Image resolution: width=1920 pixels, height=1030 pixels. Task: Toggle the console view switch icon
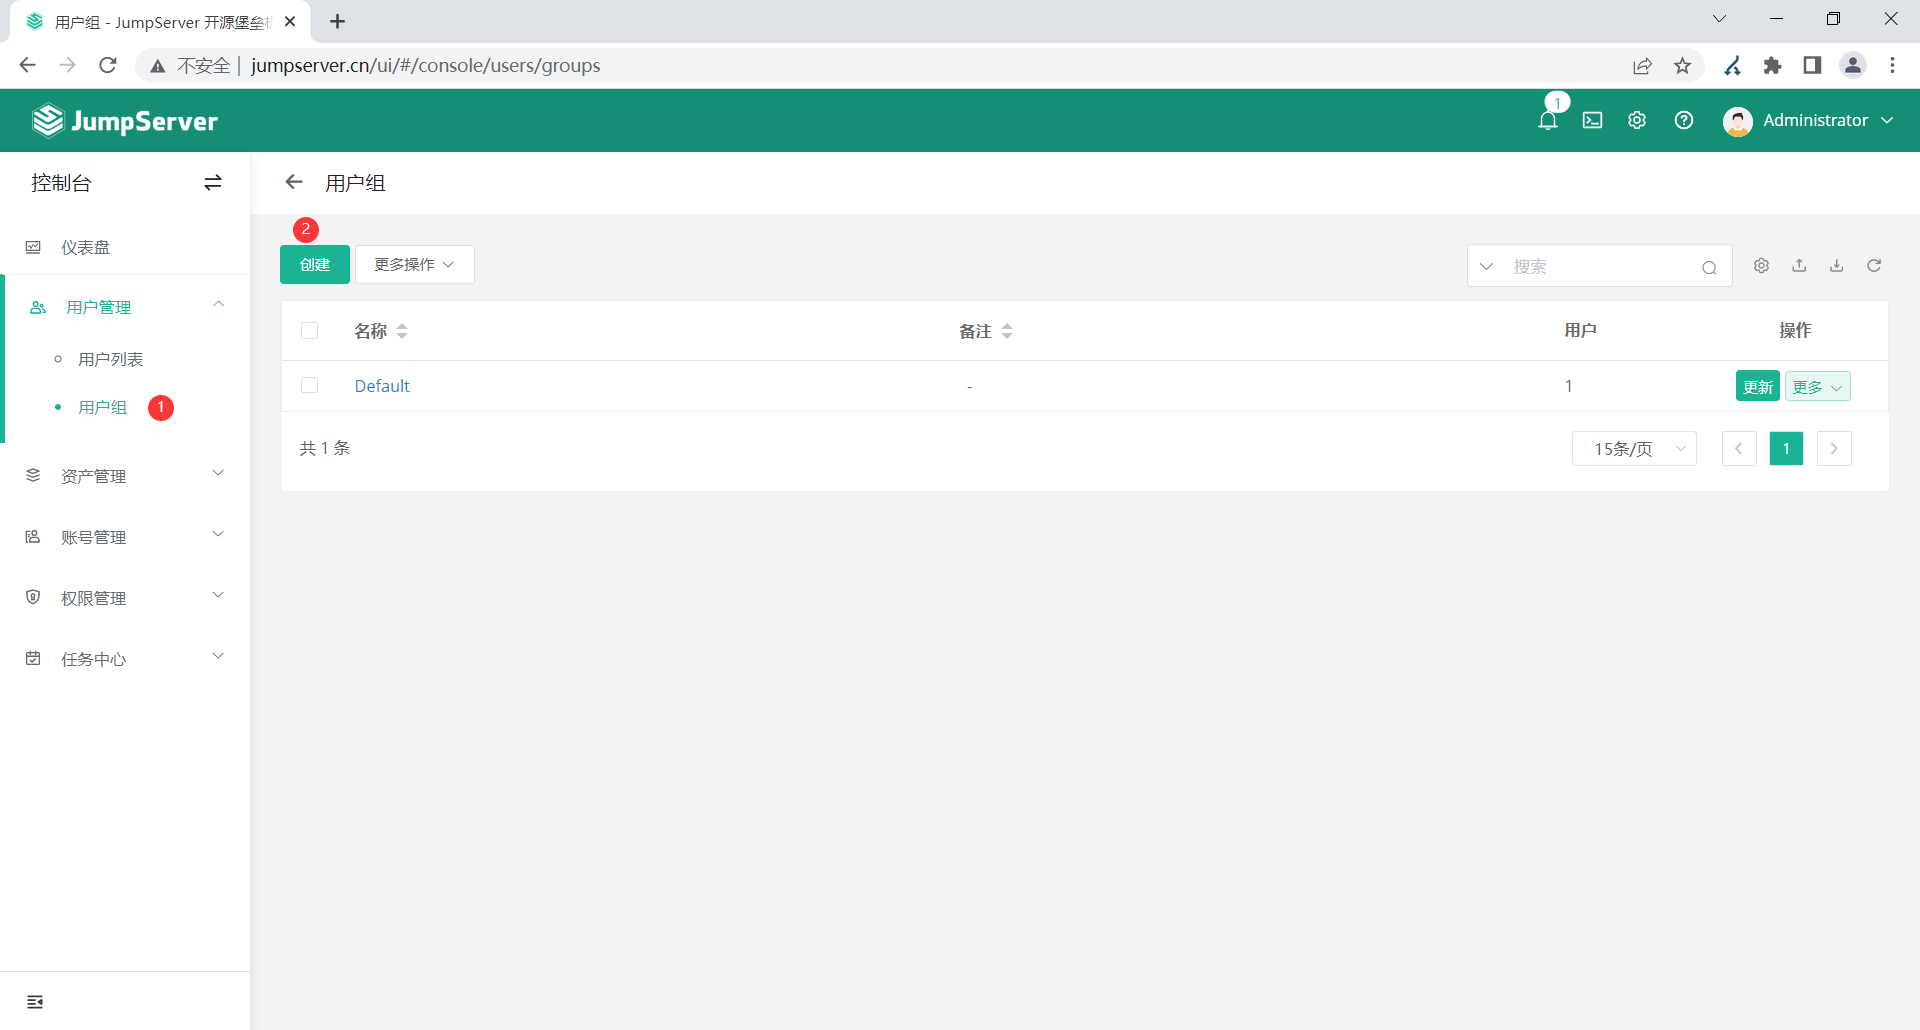[213, 183]
